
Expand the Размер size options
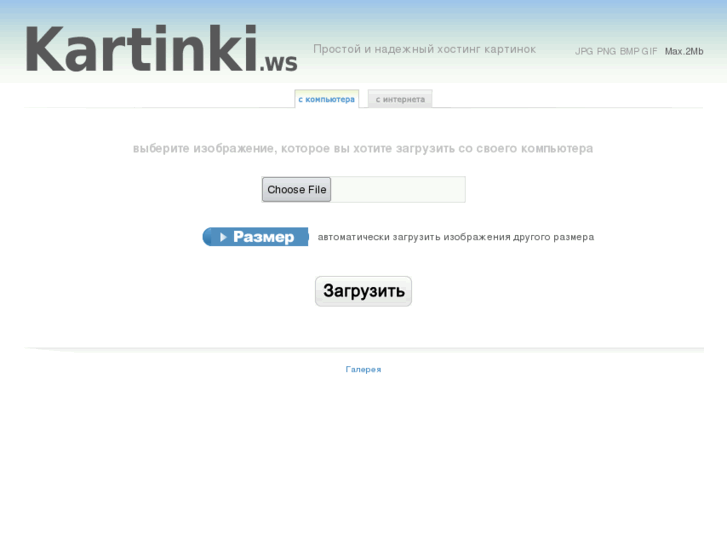pyautogui.click(x=255, y=237)
